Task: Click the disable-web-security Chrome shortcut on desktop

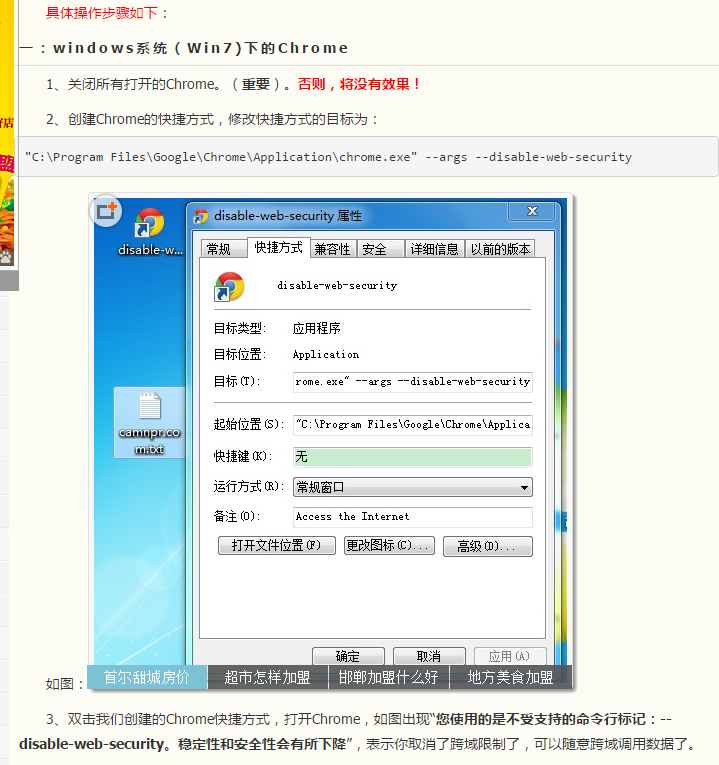Action: pyautogui.click(x=150, y=232)
